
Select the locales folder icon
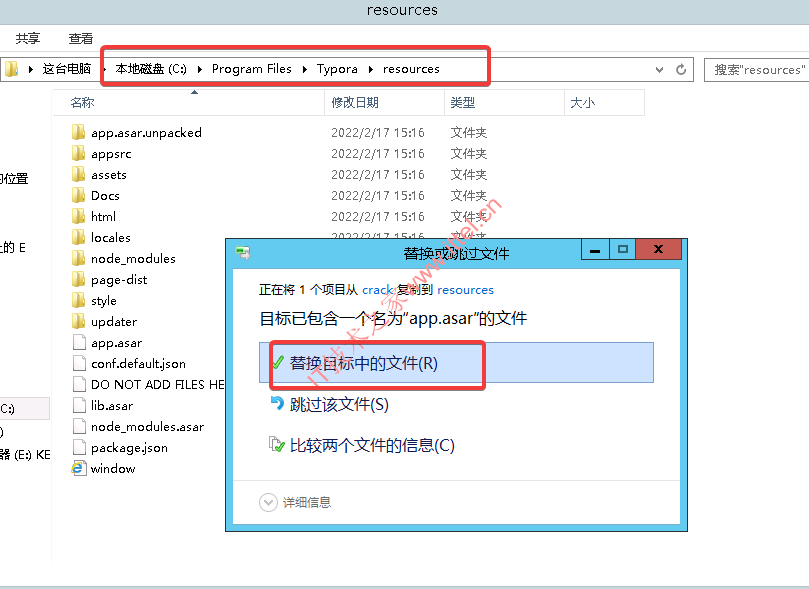(x=78, y=238)
